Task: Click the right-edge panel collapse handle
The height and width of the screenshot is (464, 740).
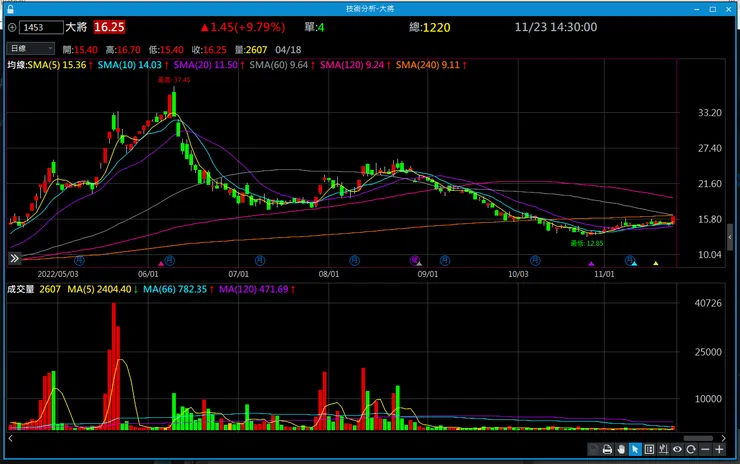Action: (x=730, y=237)
